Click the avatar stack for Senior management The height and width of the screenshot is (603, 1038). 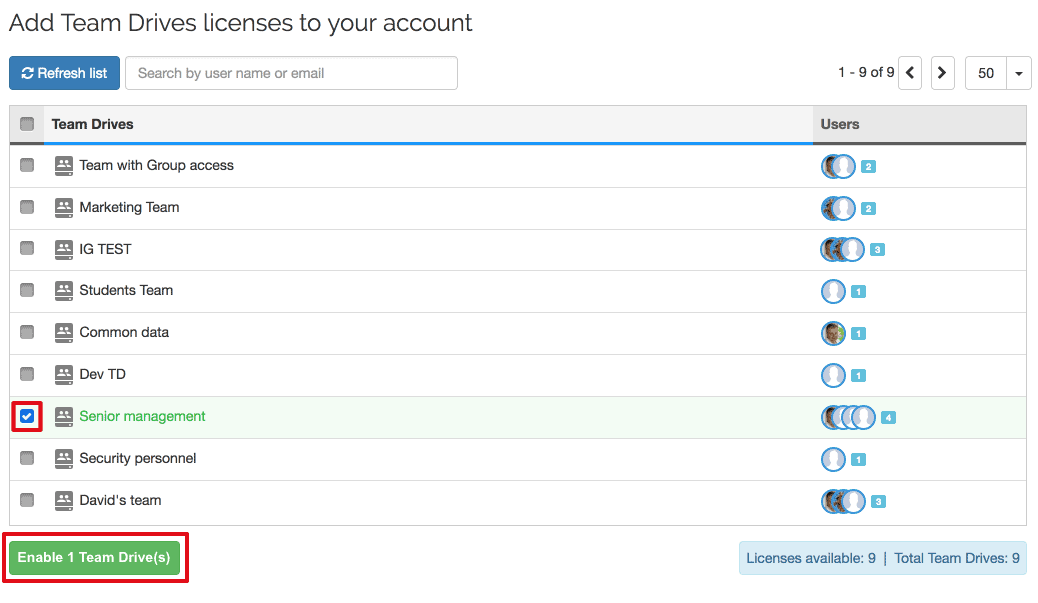(848, 417)
